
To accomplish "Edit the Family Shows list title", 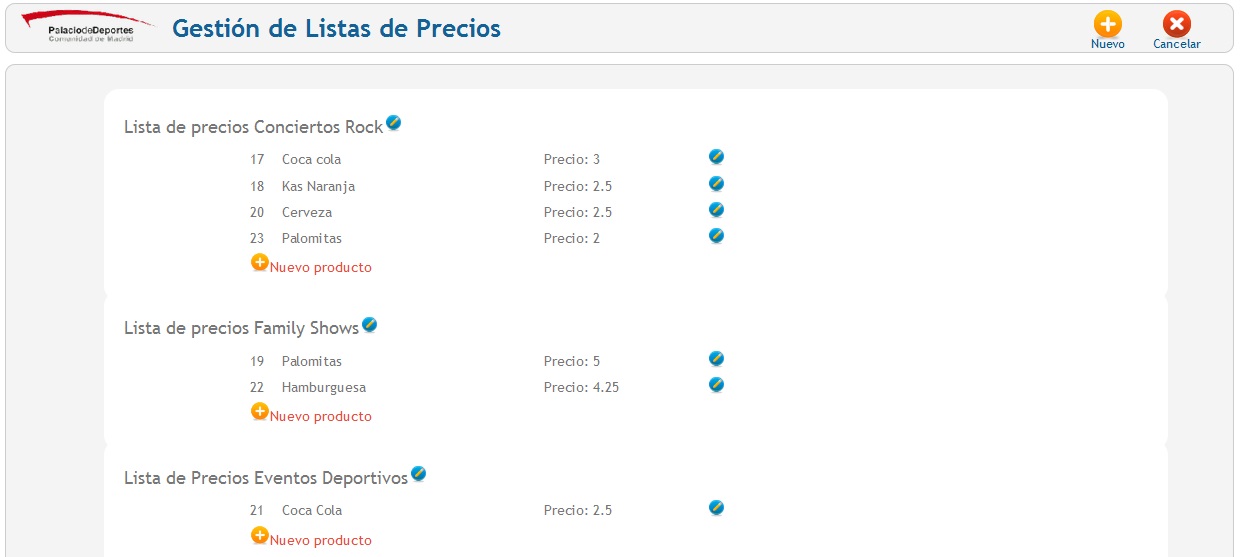I will tap(370, 325).
